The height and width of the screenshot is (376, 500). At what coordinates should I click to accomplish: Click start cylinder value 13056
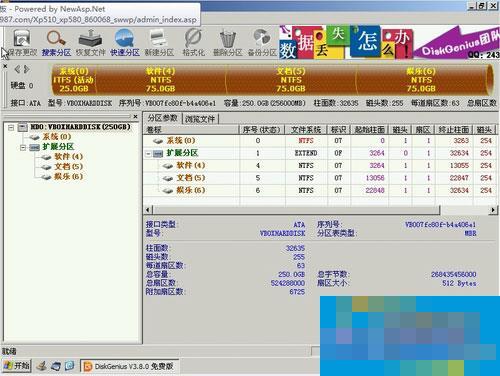coord(375,178)
